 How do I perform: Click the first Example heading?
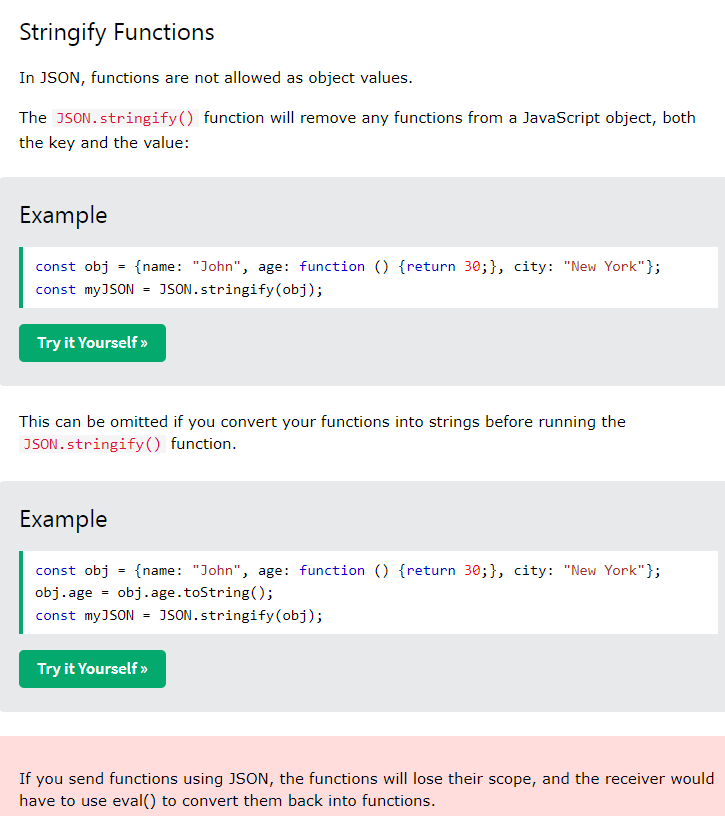(63, 215)
